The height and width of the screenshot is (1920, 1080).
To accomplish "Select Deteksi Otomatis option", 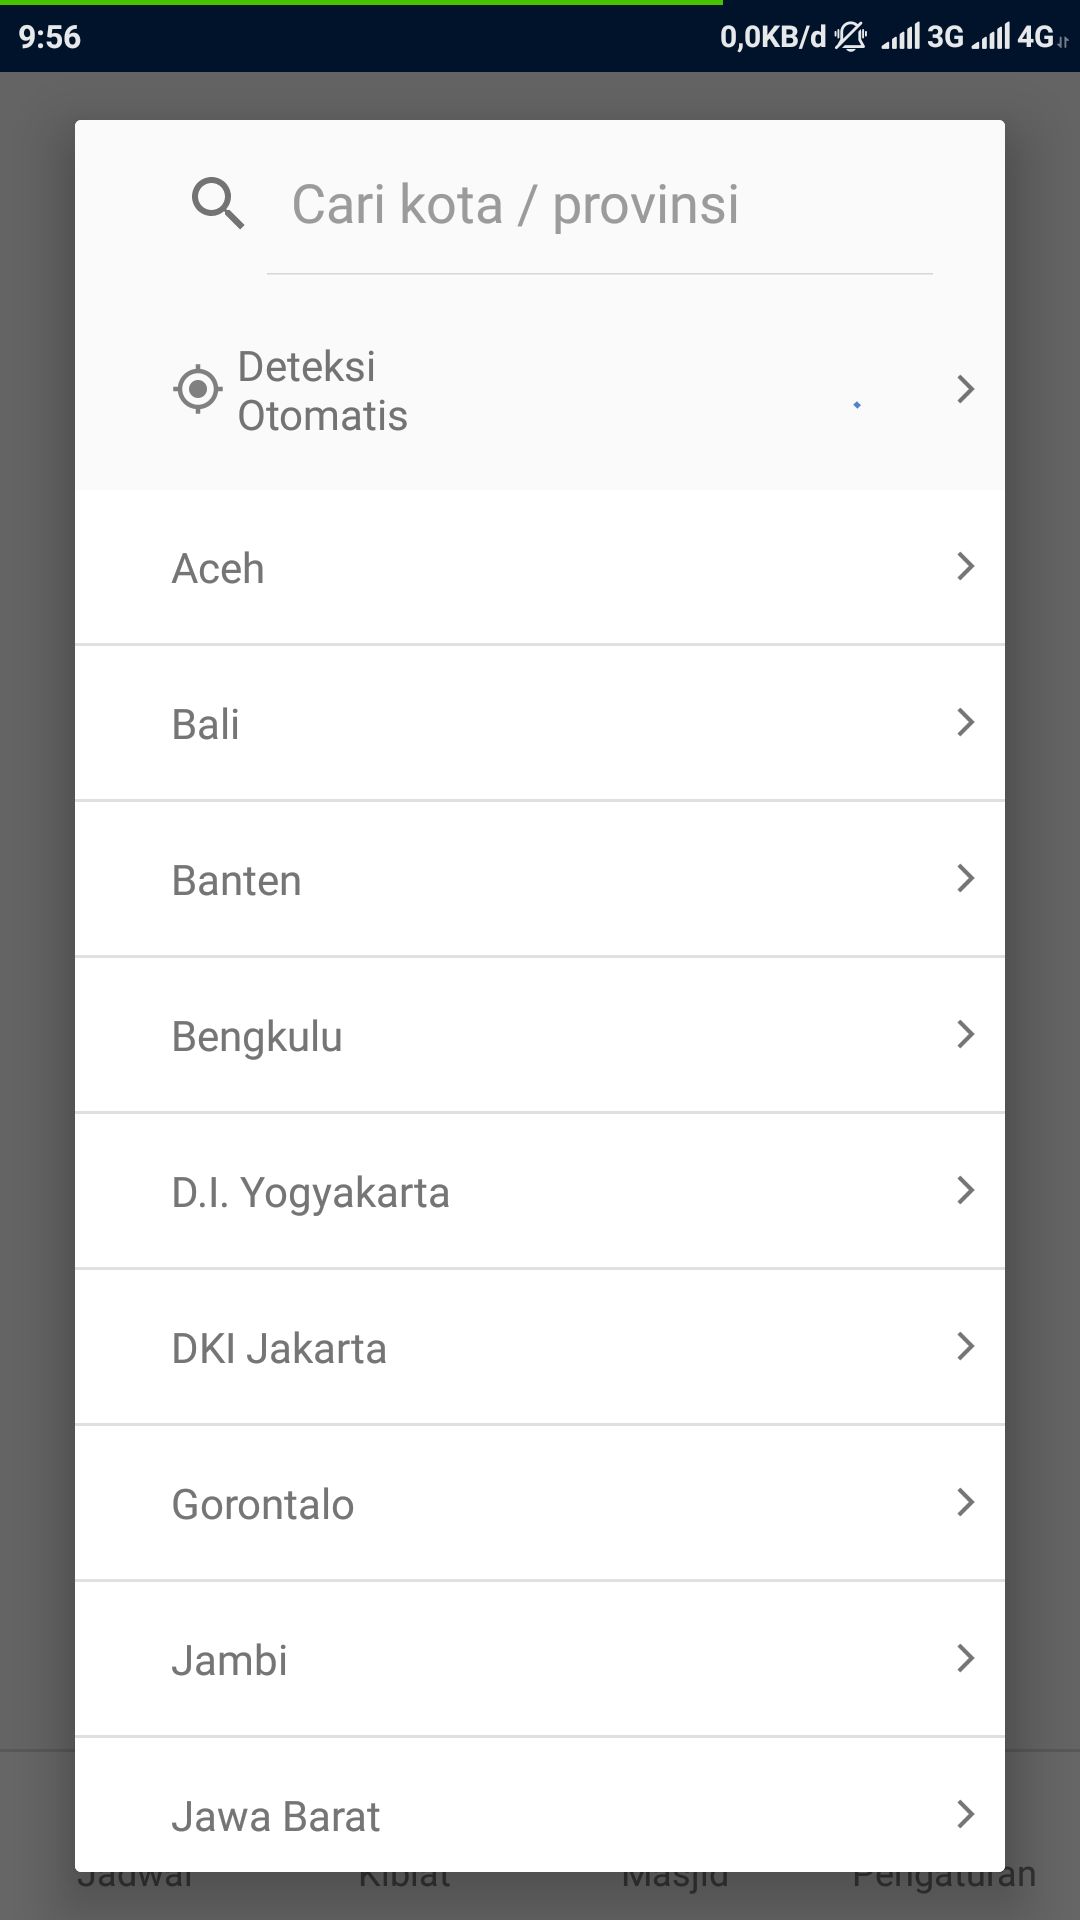I will [322, 391].
